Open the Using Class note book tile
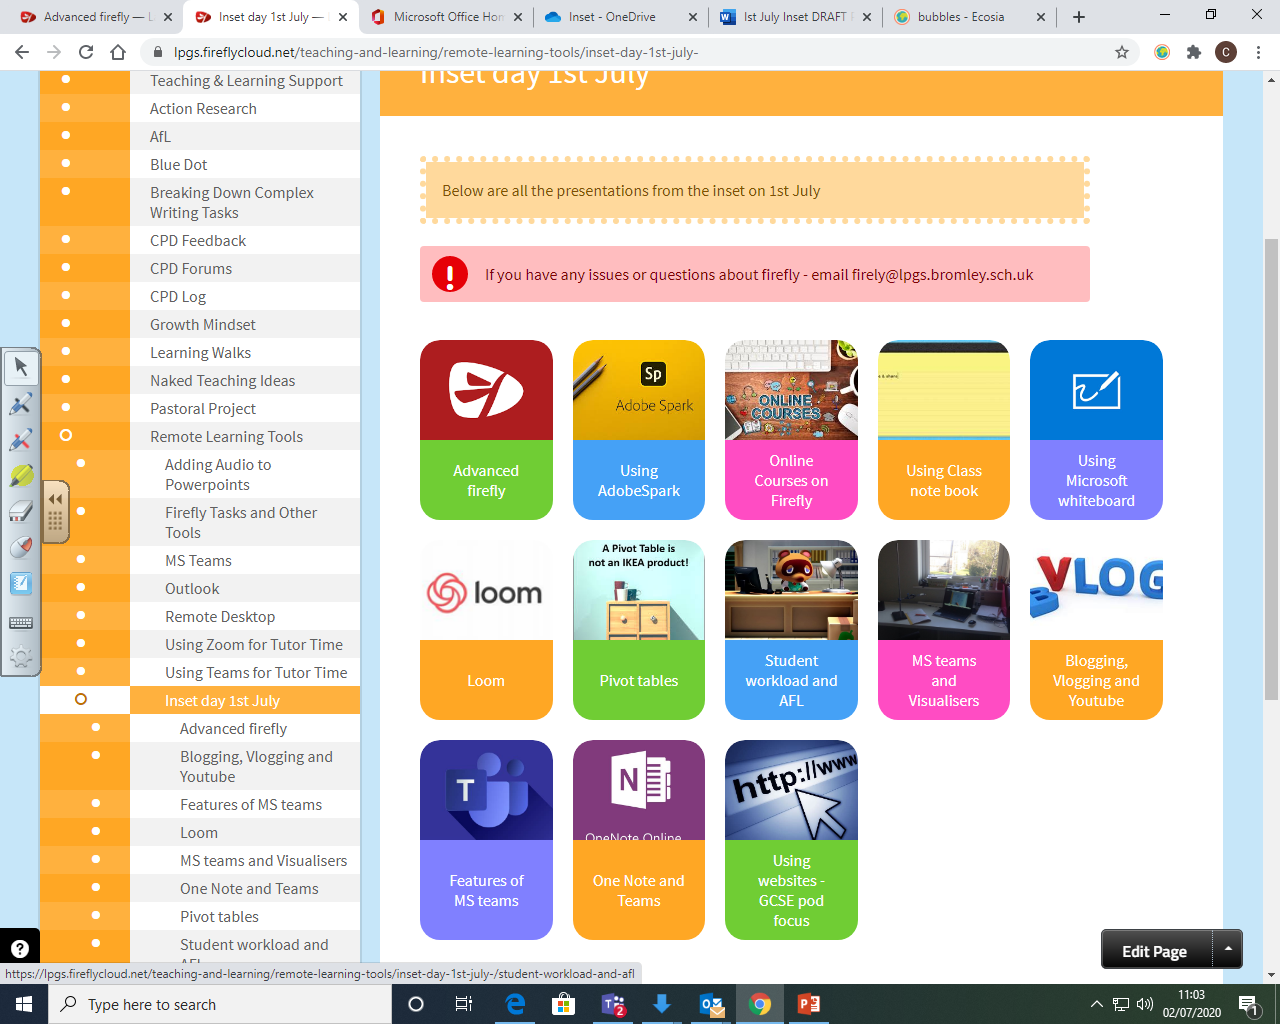 (x=944, y=430)
